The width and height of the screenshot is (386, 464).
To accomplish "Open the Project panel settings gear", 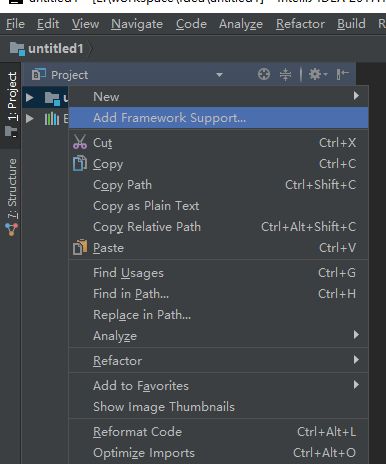I will pyautogui.click(x=318, y=74).
